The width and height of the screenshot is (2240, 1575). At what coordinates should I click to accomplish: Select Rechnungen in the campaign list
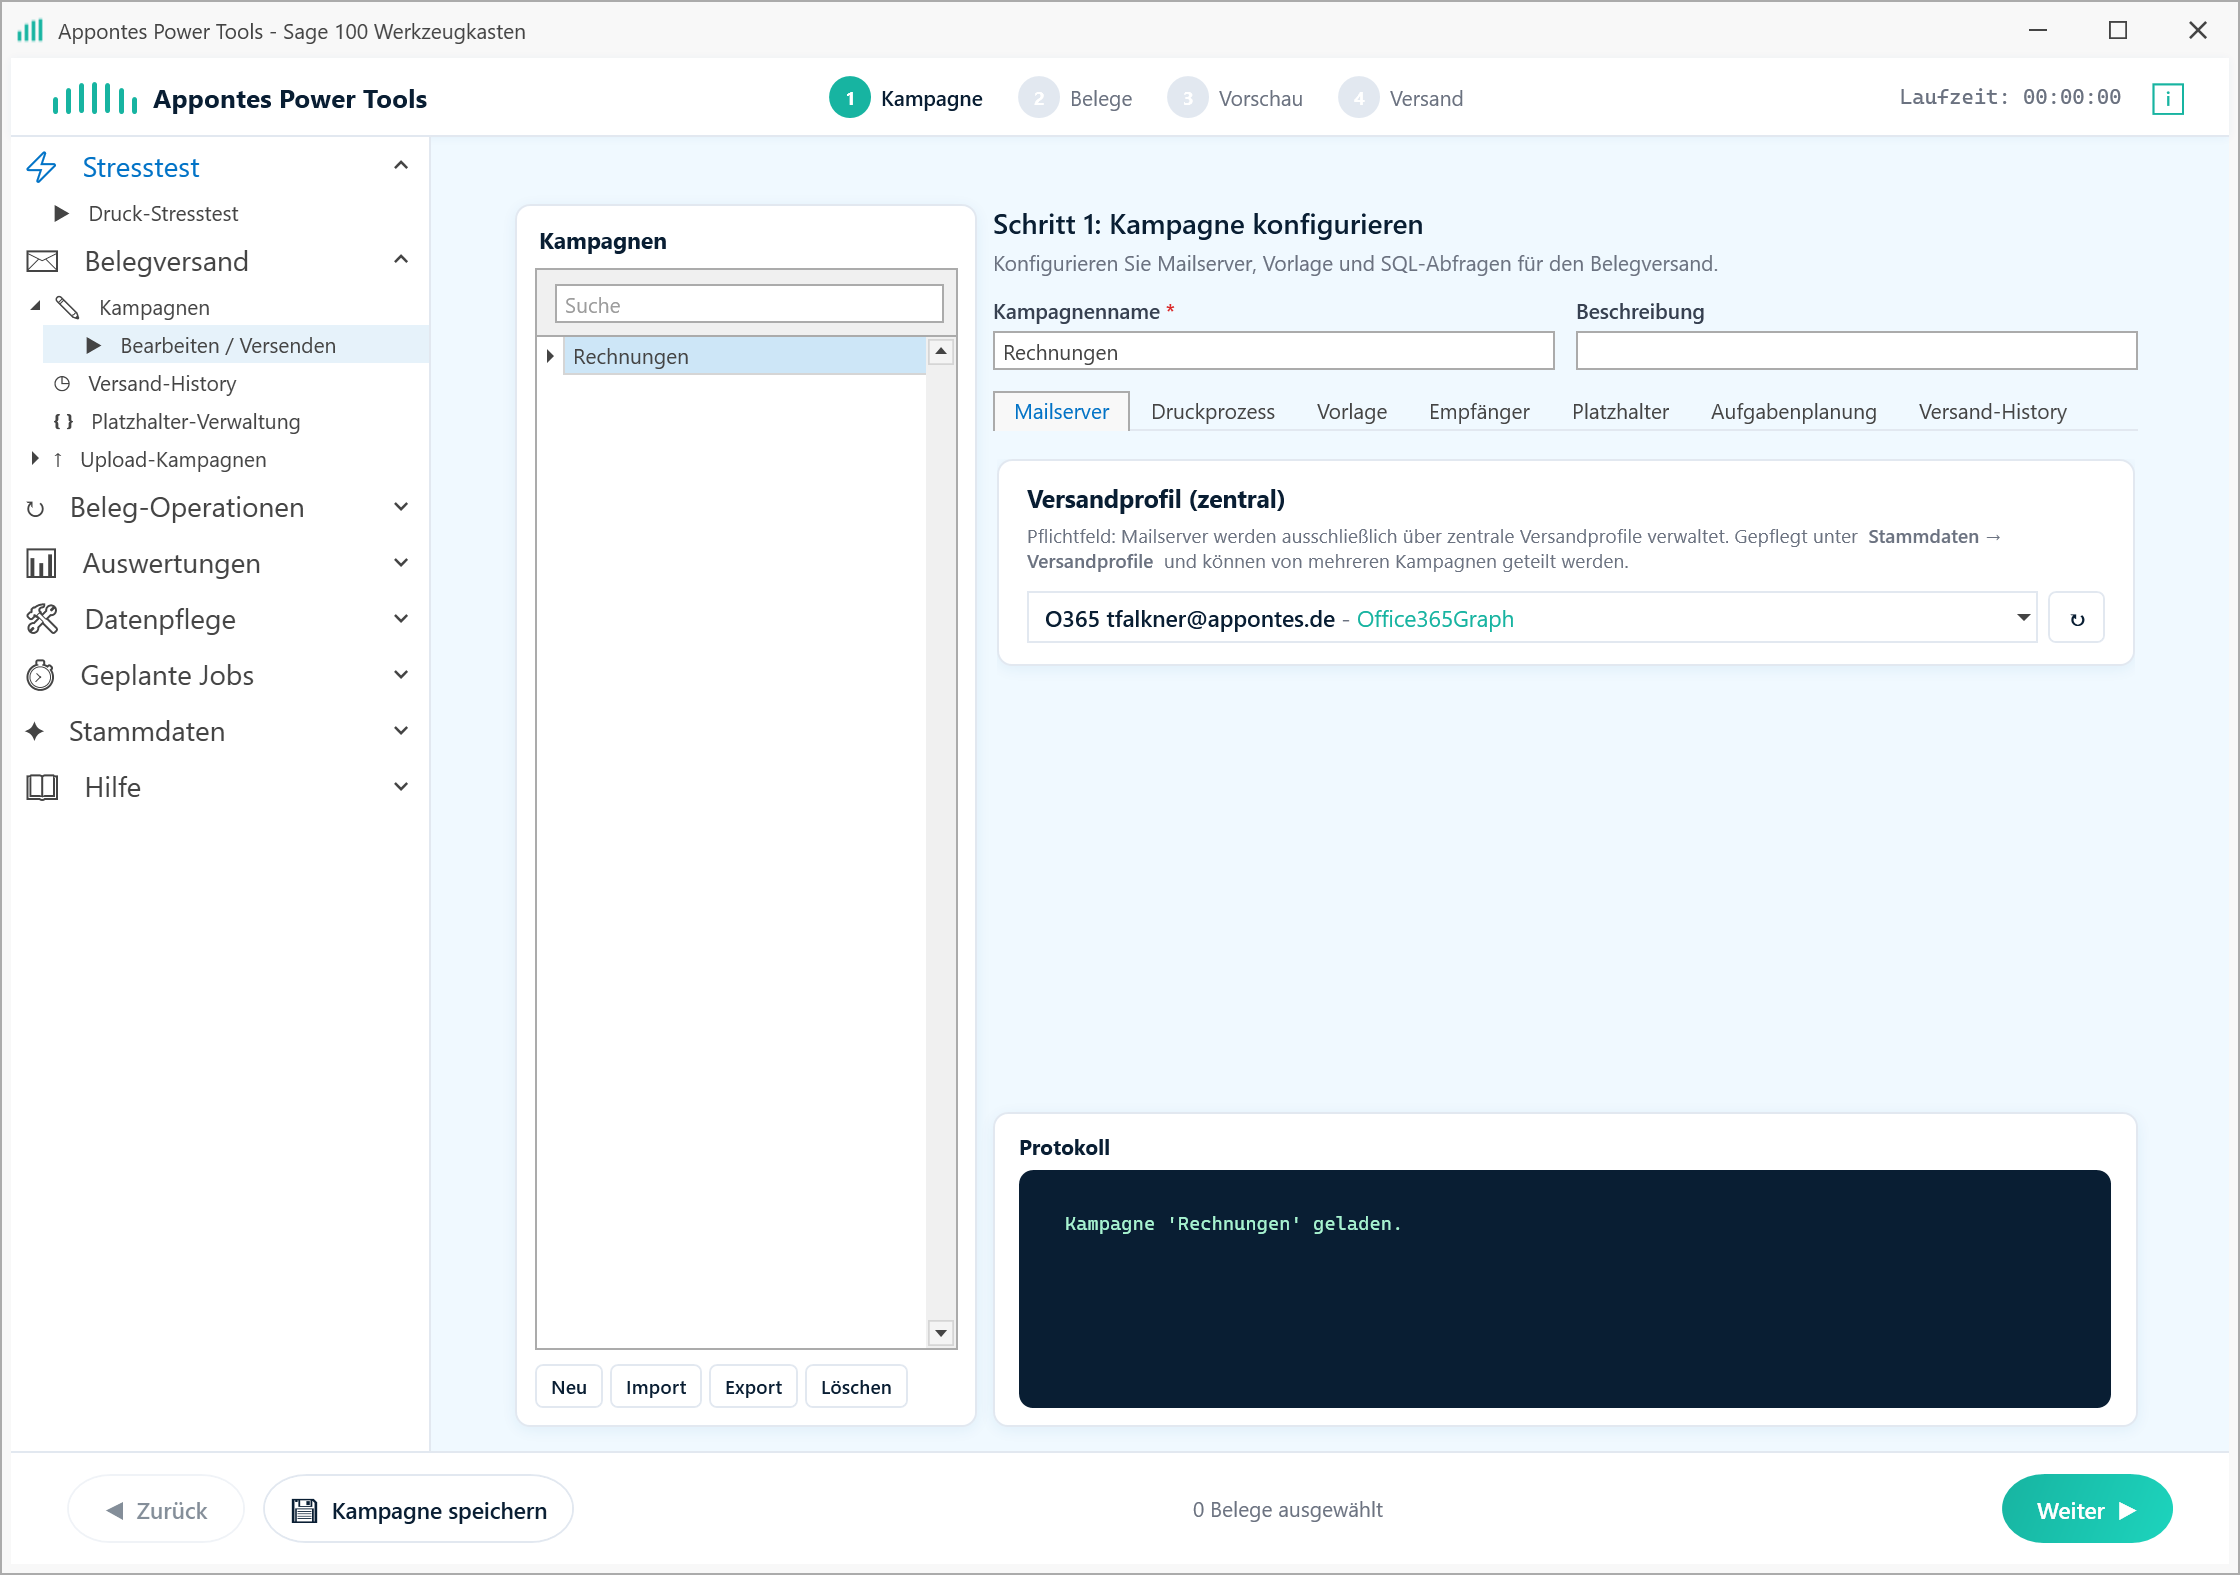point(744,356)
